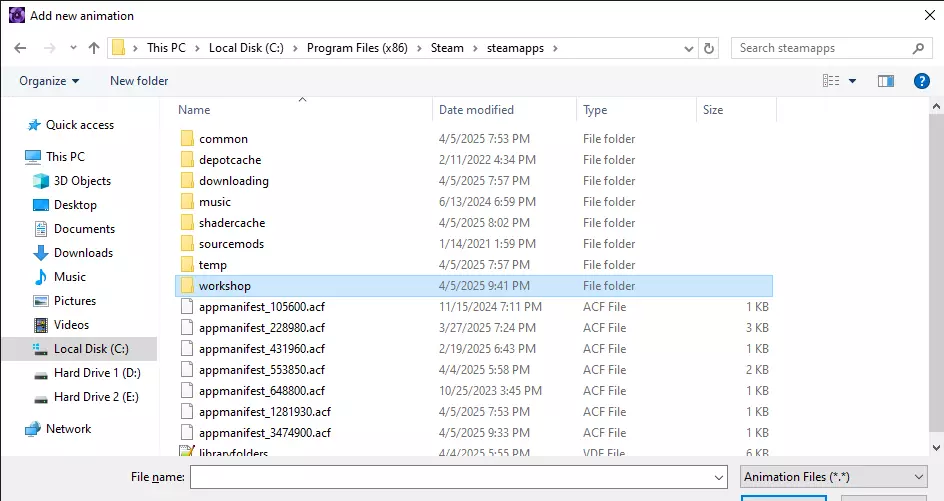Select the depotcache folder icon
The height and width of the screenshot is (501, 944).
[187, 160]
